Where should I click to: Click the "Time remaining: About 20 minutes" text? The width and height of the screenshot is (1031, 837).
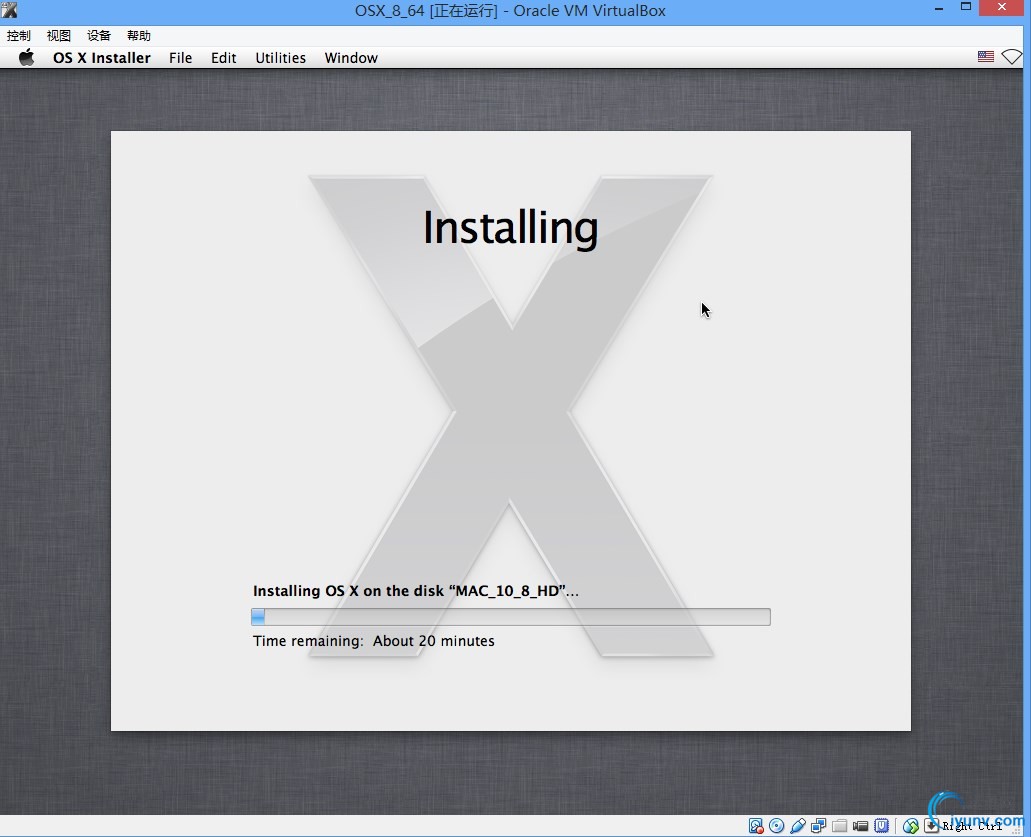373,641
